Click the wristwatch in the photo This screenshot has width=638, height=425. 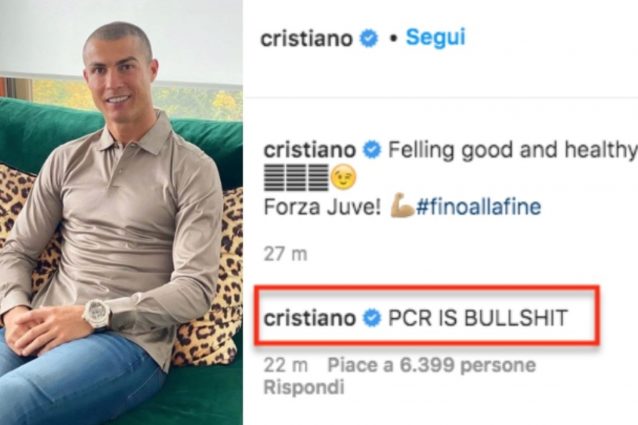click(96, 314)
